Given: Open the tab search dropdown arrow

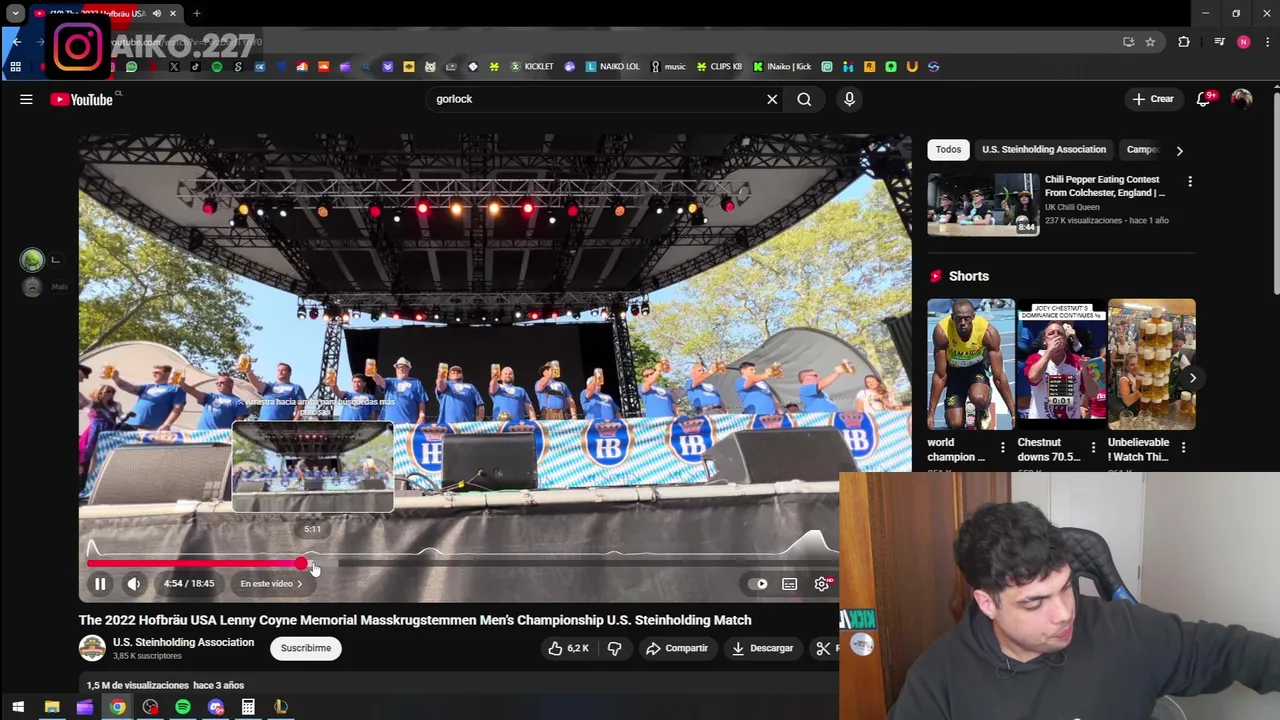Looking at the screenshot, I should [x=15, y=14].
